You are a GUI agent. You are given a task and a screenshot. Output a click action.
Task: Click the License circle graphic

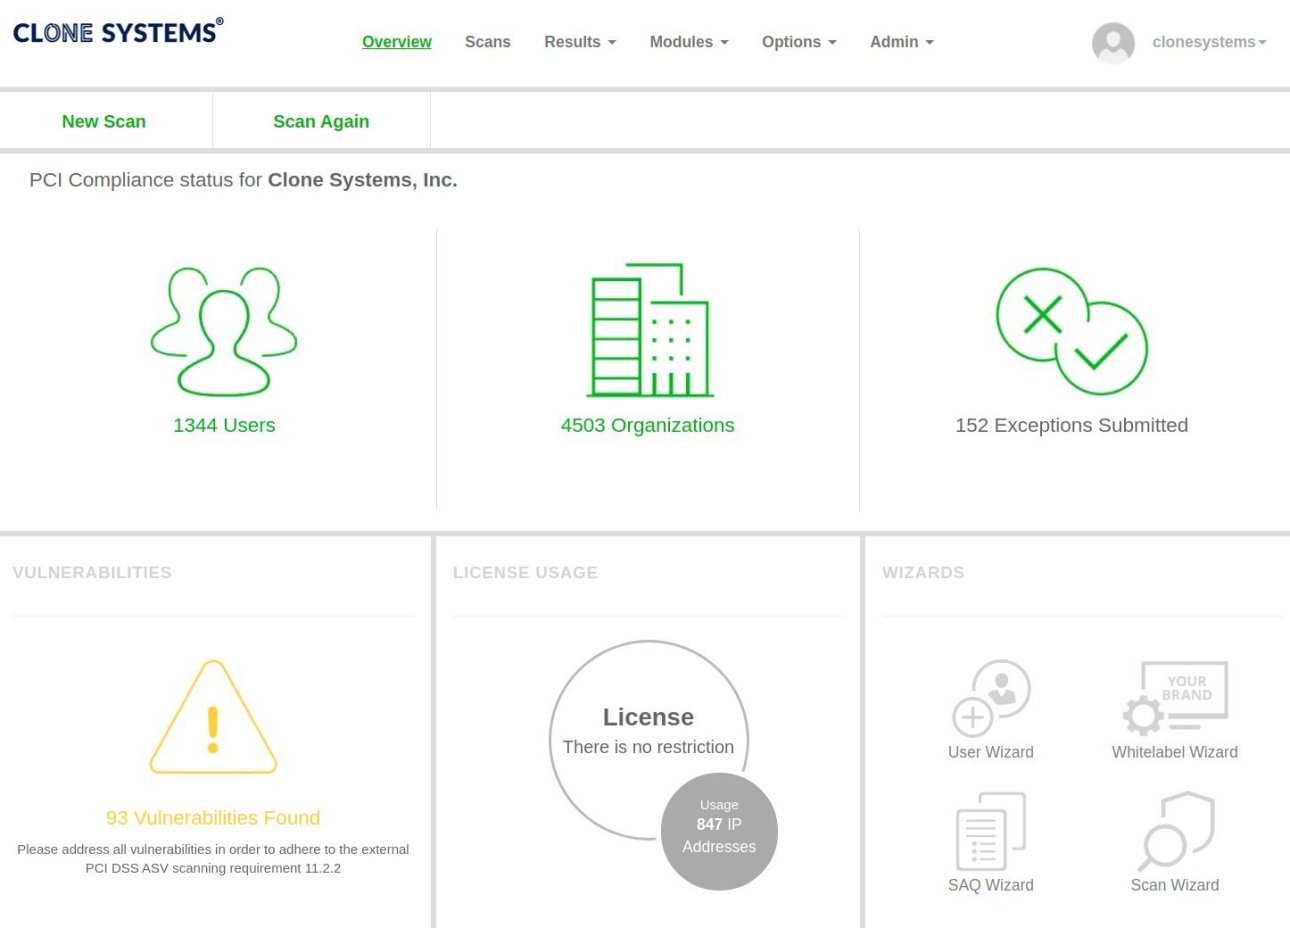pyautogui.click(x=649, y=740)
